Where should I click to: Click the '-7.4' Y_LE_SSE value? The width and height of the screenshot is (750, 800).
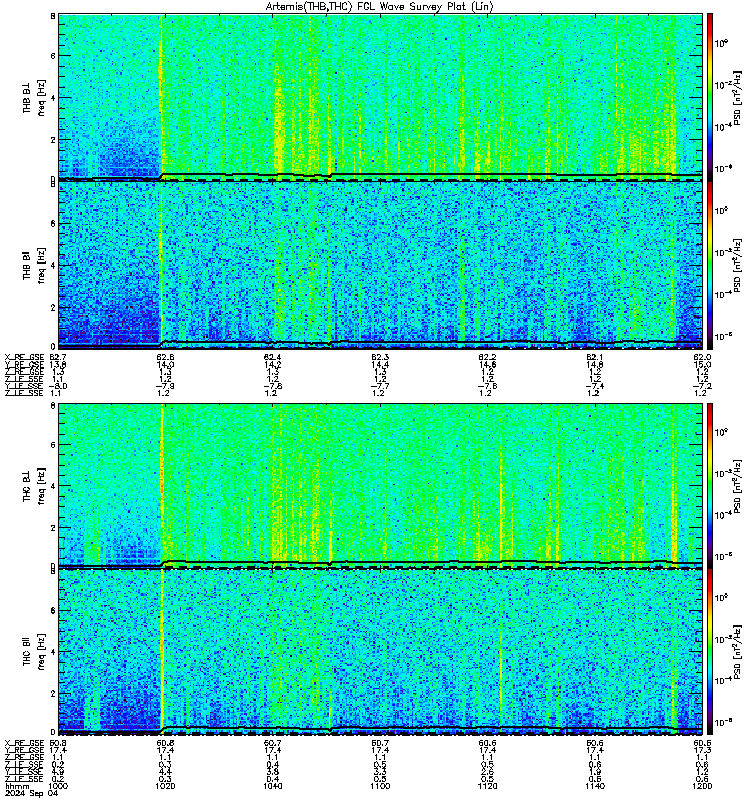click(x=595, y=386)
